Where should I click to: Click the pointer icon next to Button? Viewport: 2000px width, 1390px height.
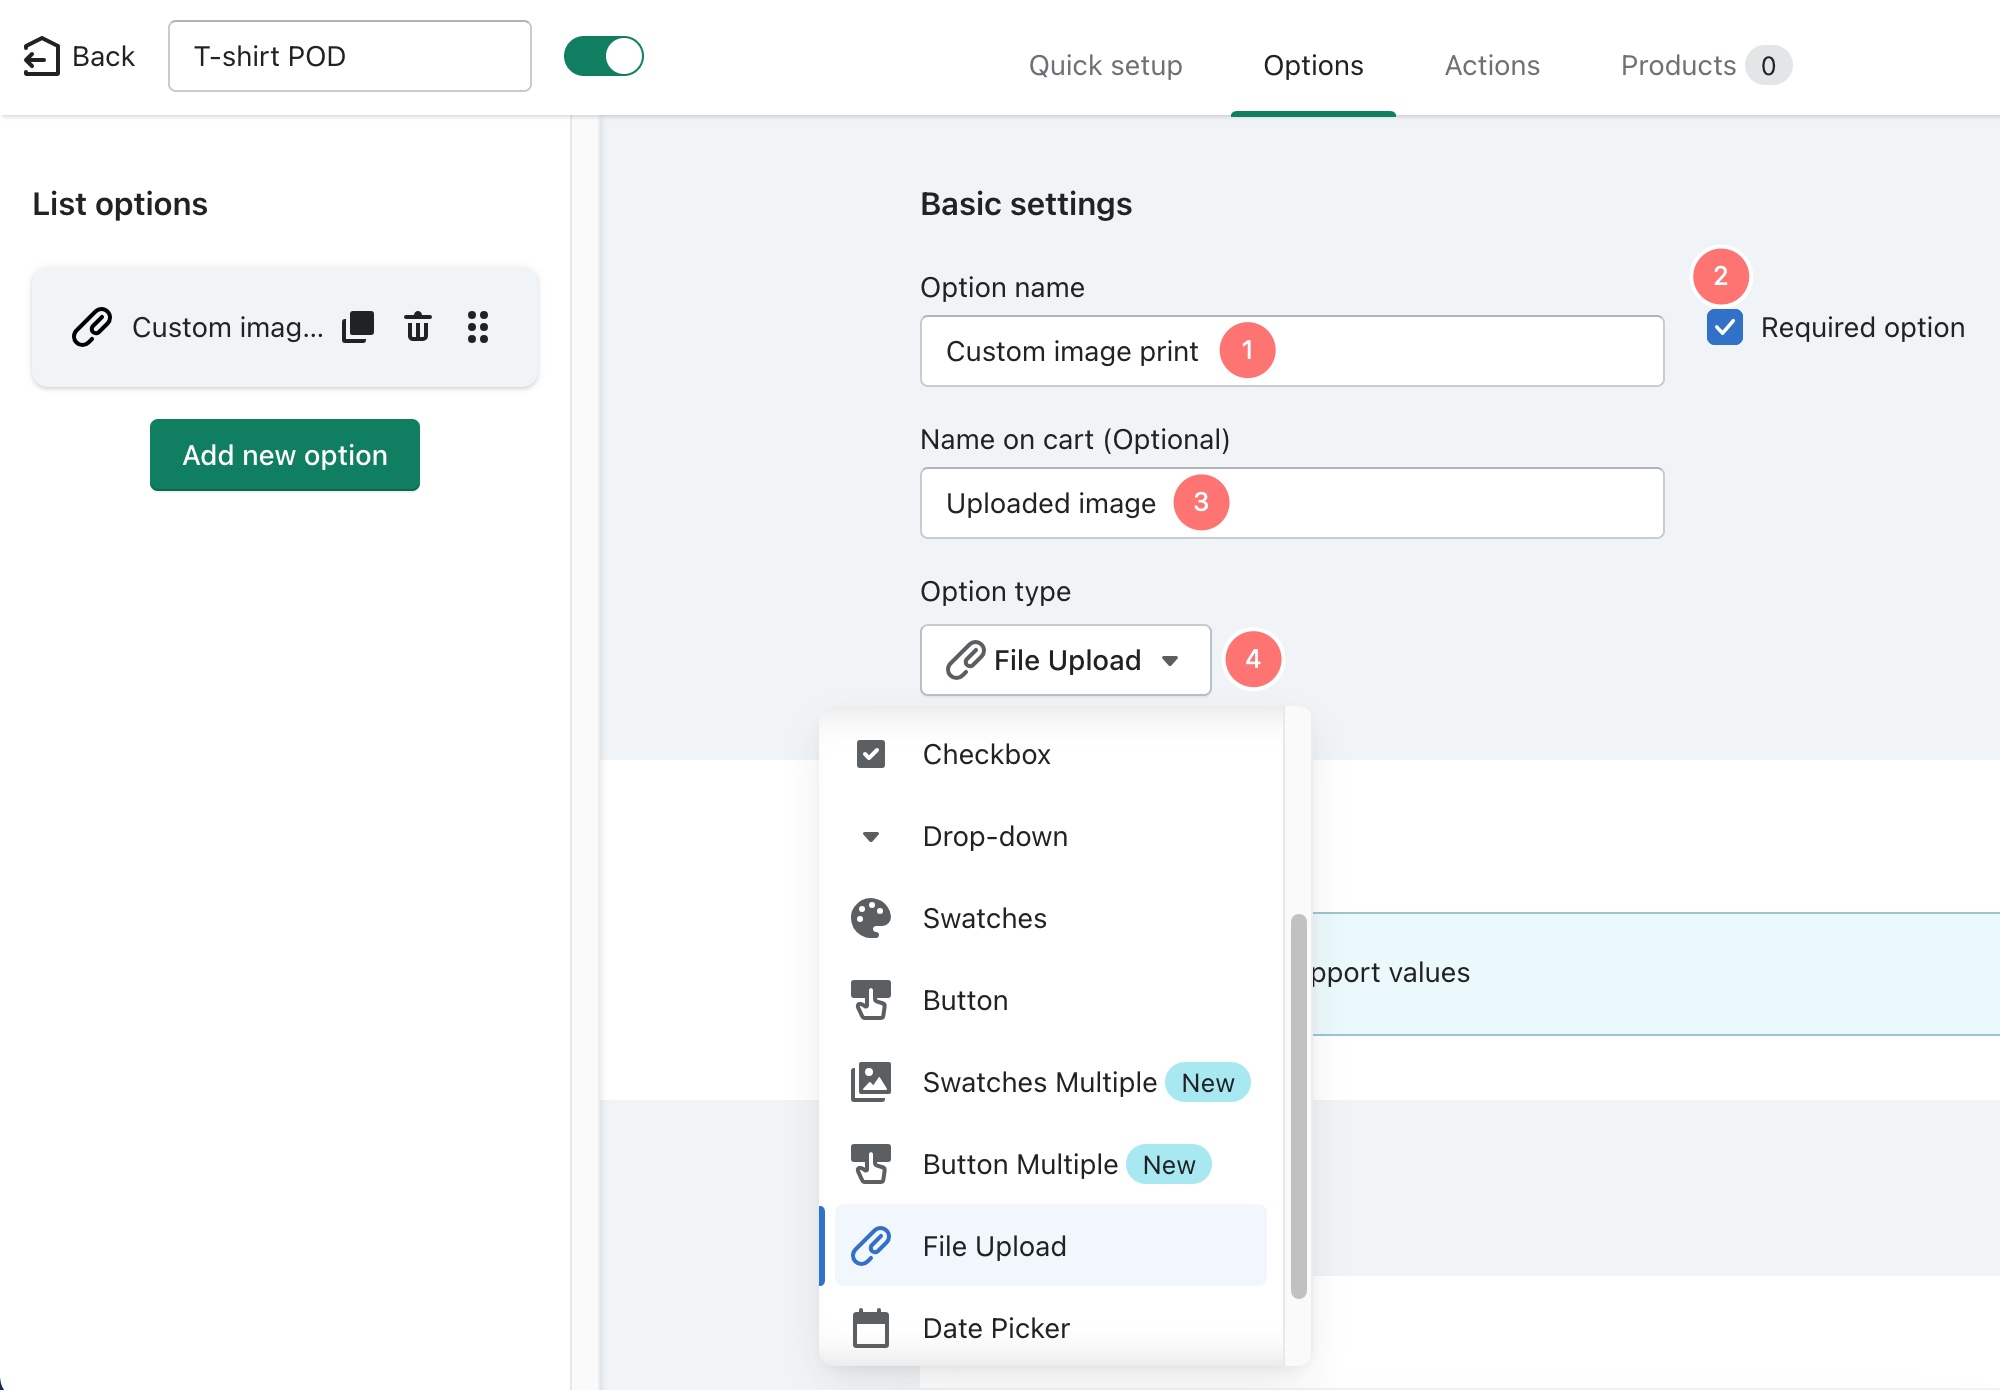point(871,1000)
